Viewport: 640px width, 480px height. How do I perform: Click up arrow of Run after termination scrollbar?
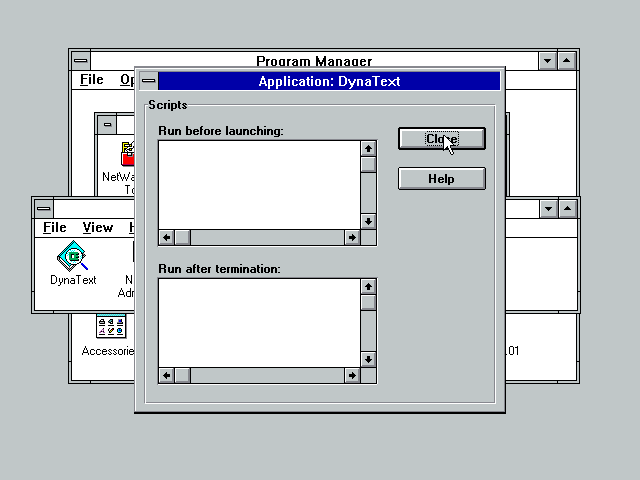tap(368, 287)
